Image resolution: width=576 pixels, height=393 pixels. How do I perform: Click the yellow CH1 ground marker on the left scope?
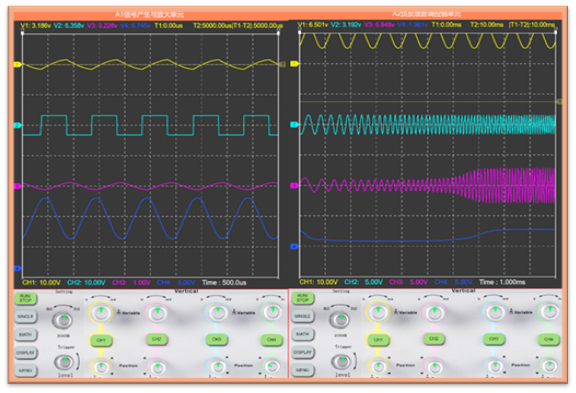coord(17,65)
